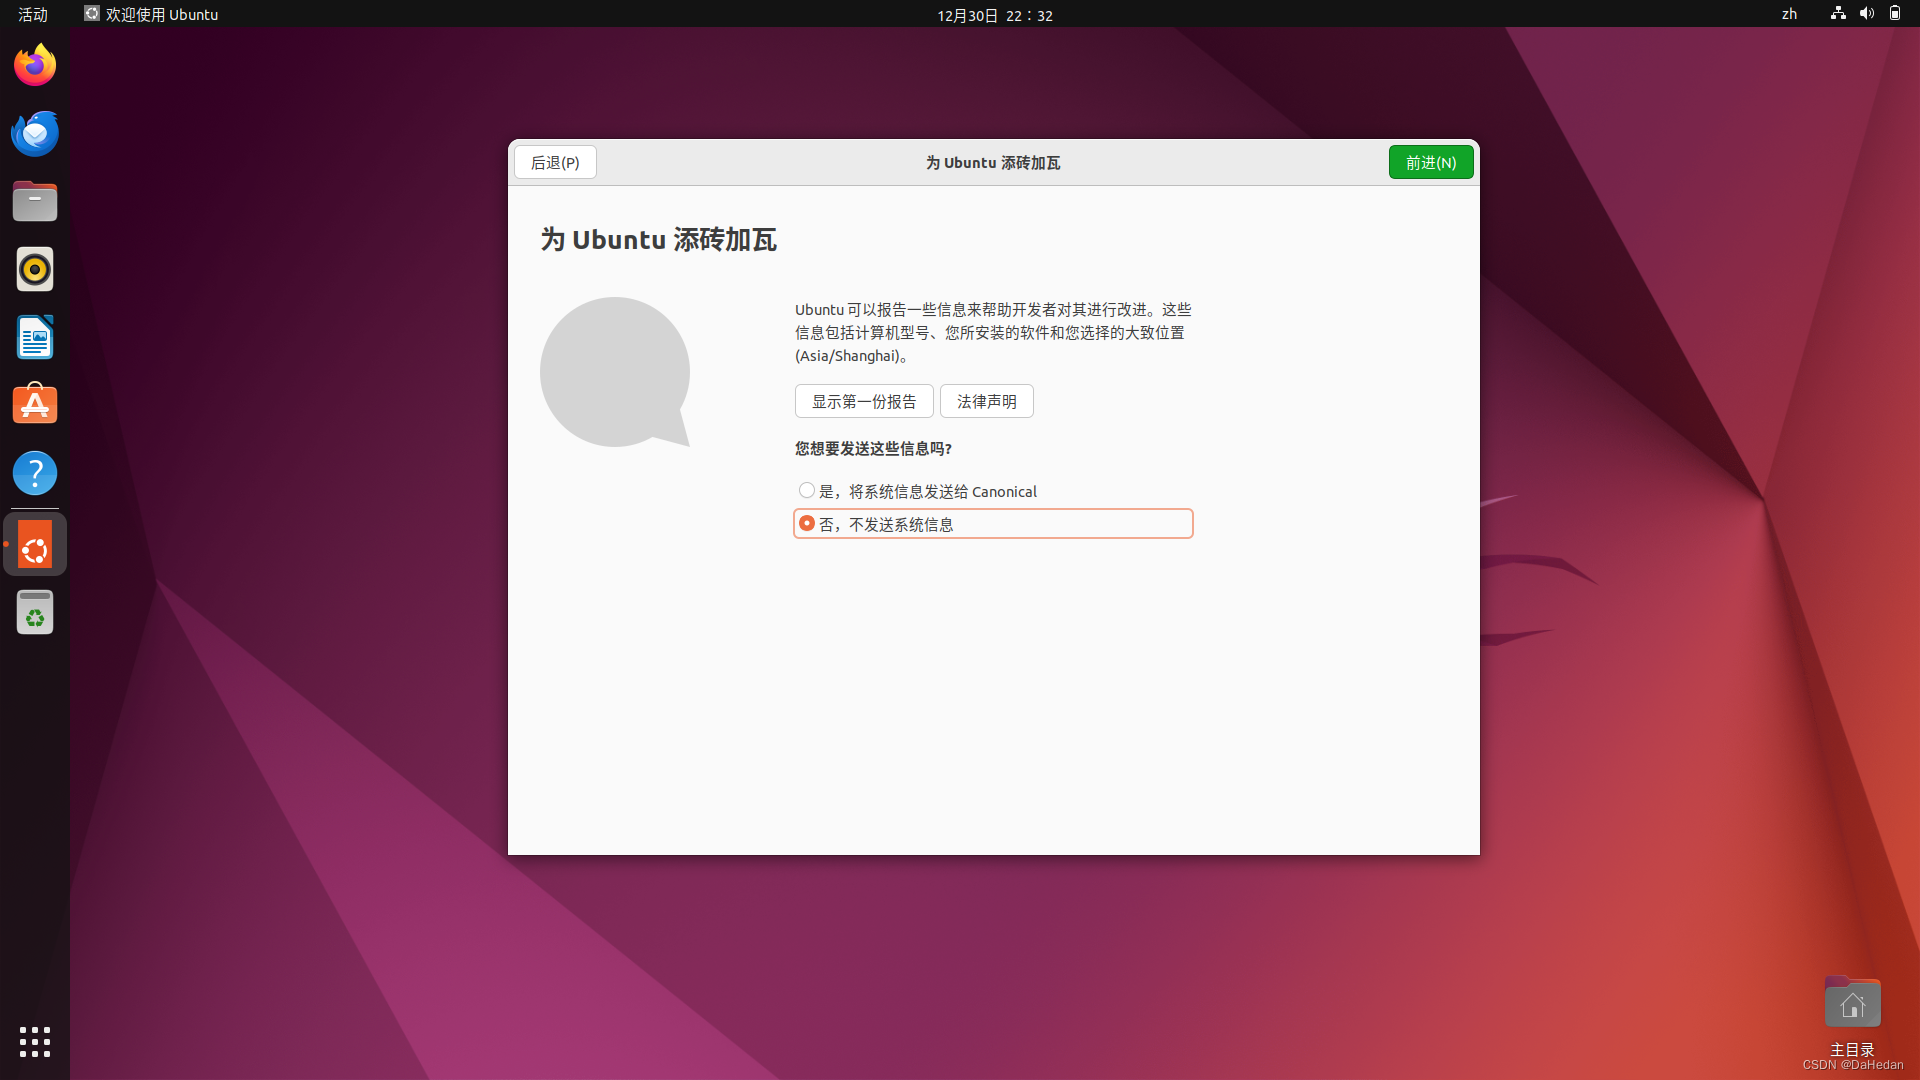The height and width of the screenshot is (1080, 1920).
Task: Select the running Ubuntu welcome app in dock
Action: coord(34,545)
